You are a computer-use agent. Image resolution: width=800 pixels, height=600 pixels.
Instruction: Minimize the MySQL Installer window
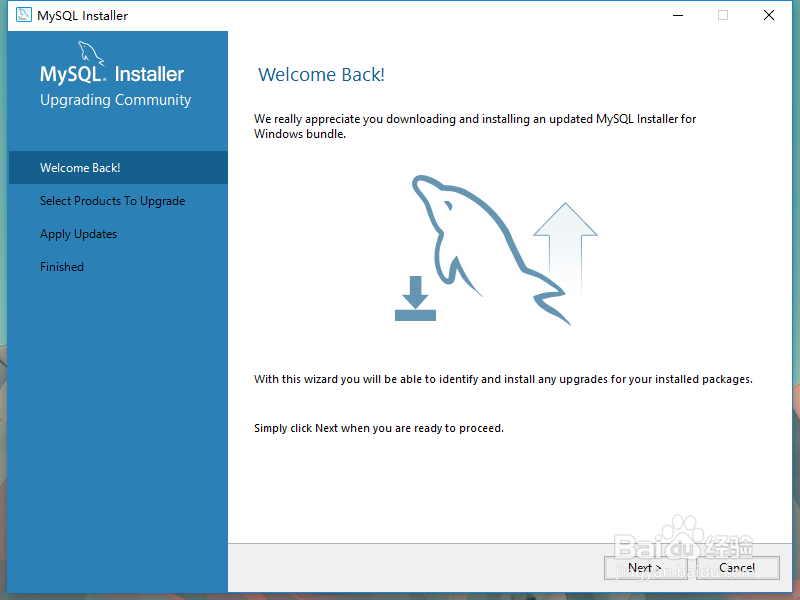coord(678,15)
